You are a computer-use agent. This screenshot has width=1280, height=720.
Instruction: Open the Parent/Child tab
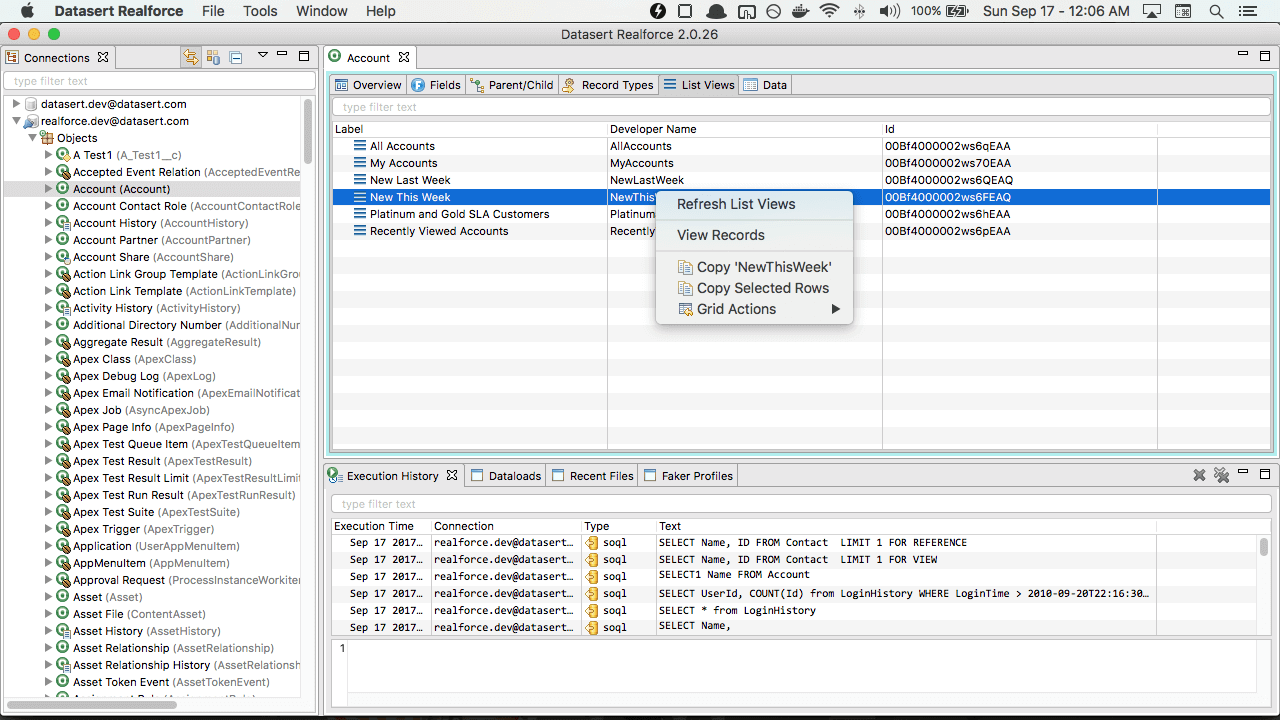(512, 85)
